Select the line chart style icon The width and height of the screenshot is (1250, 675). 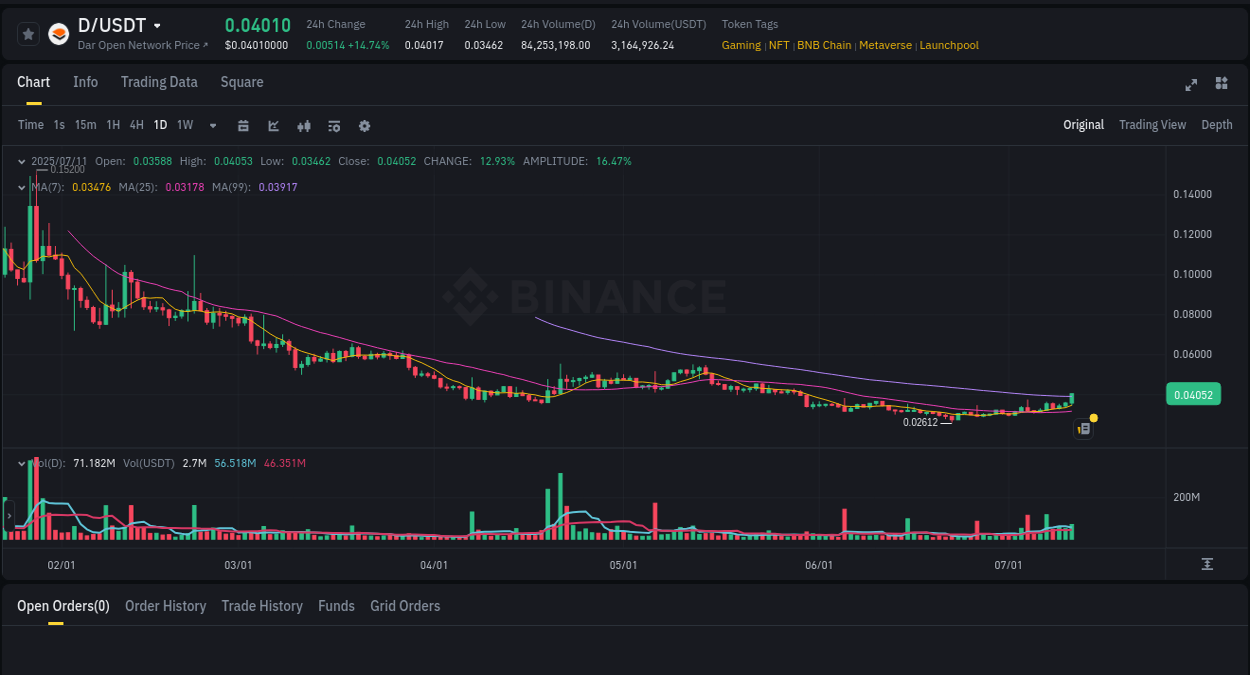click(x=272, y=125)
